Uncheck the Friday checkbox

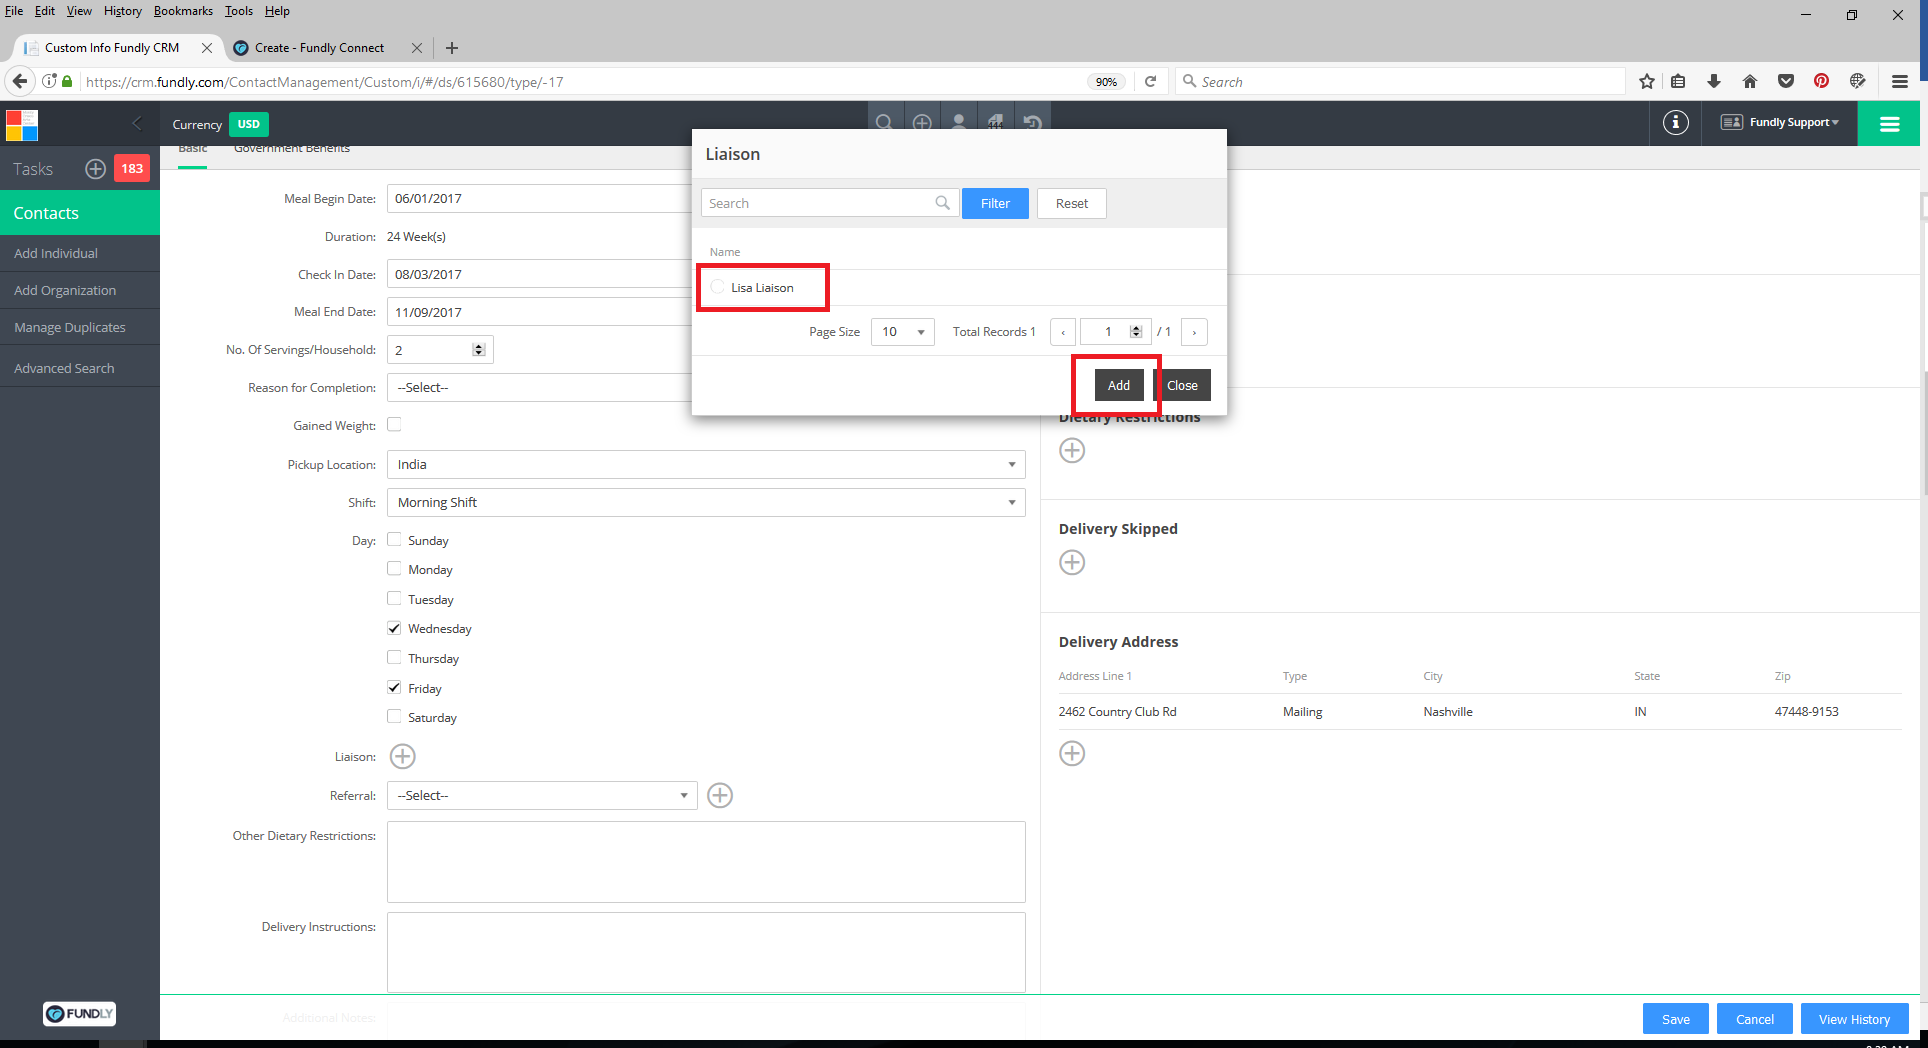point(394,688)
